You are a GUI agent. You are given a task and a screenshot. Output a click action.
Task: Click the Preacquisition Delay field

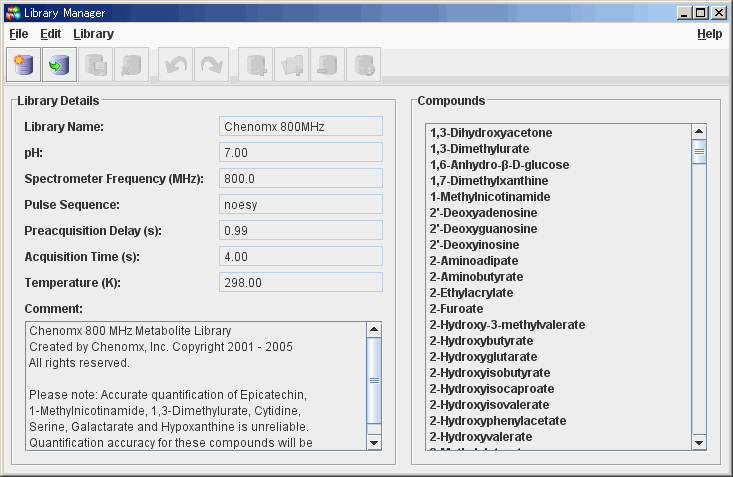click(301, 231)
